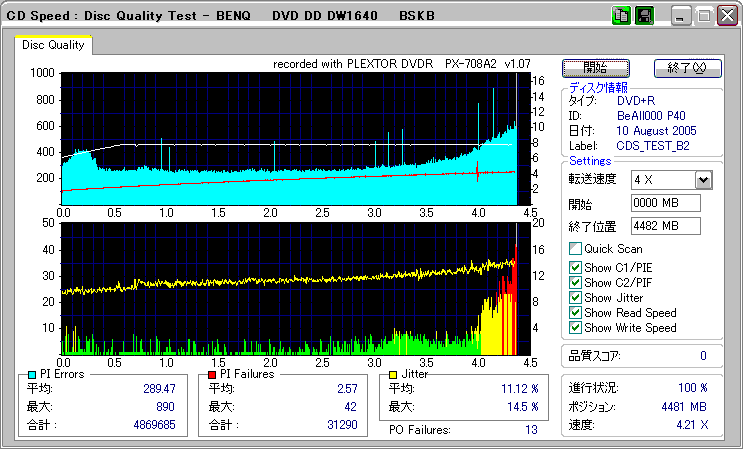743x449 pixels.
Task: Open the transfer speed 4 X dropdown
Action: (703, 179)
